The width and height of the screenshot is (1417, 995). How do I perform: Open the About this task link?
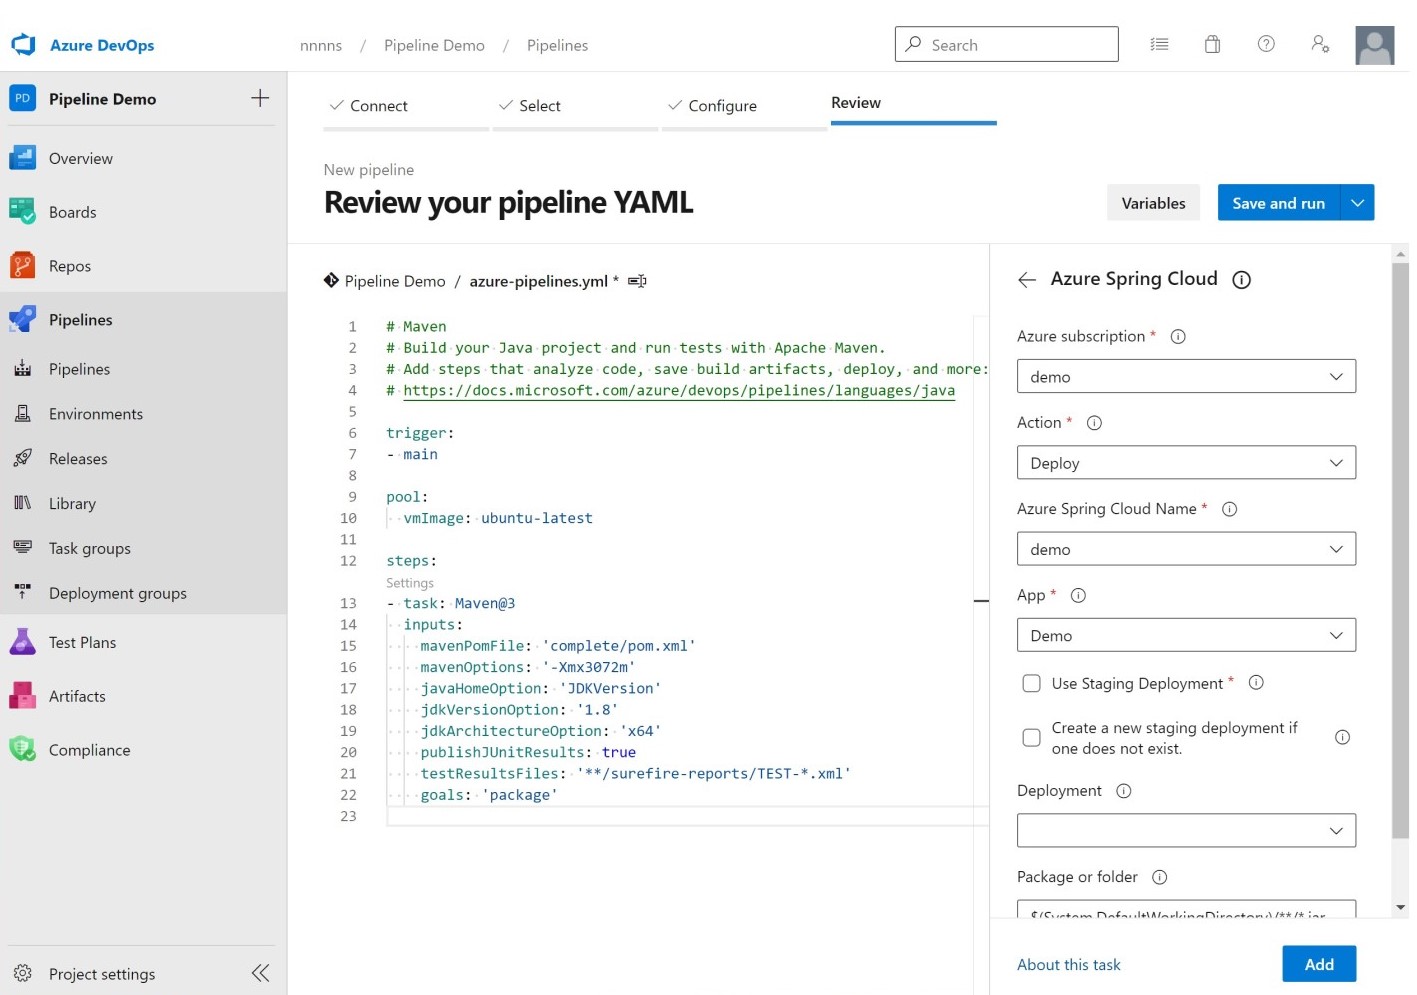click(x=1068, y=965)
